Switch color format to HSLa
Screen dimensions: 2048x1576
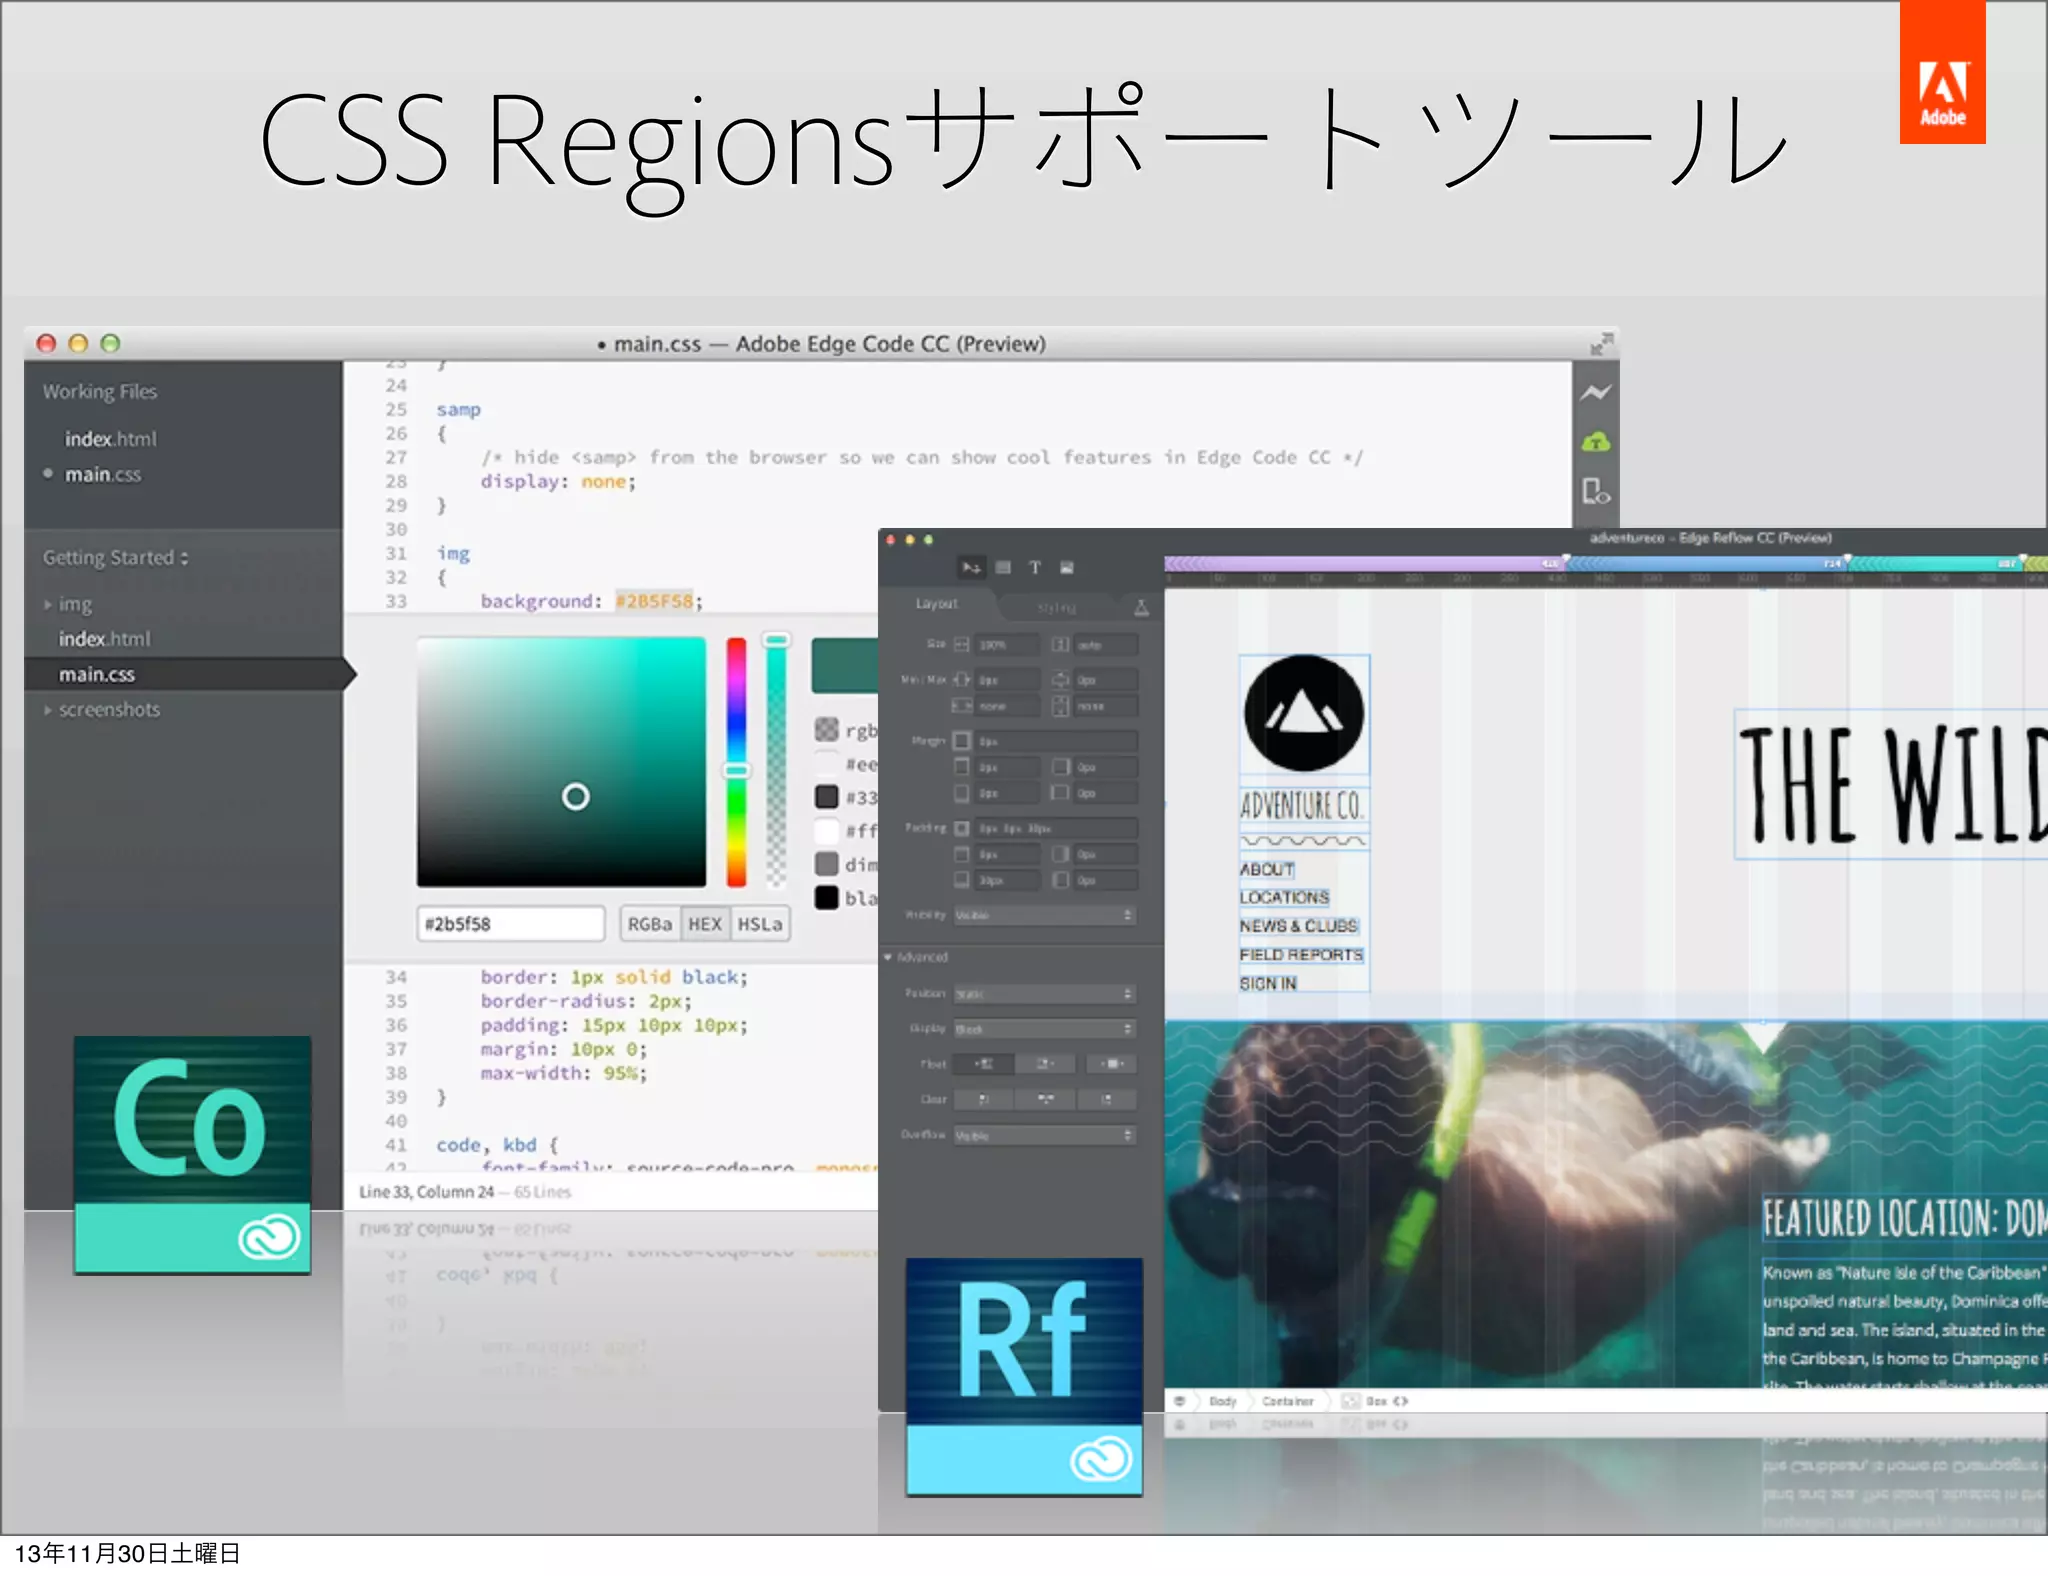coord(760,924)
